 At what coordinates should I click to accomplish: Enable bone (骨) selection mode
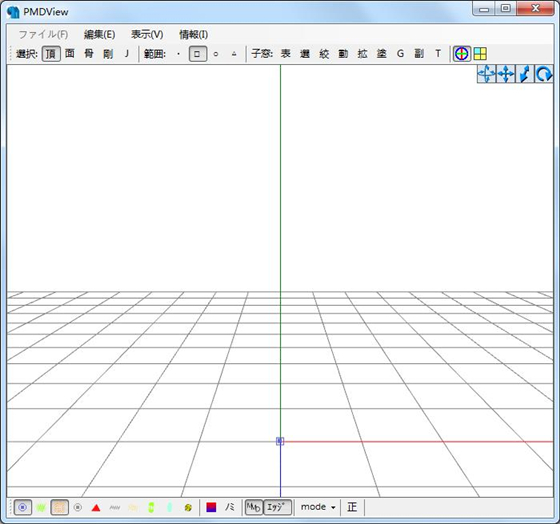click(89, 54)
